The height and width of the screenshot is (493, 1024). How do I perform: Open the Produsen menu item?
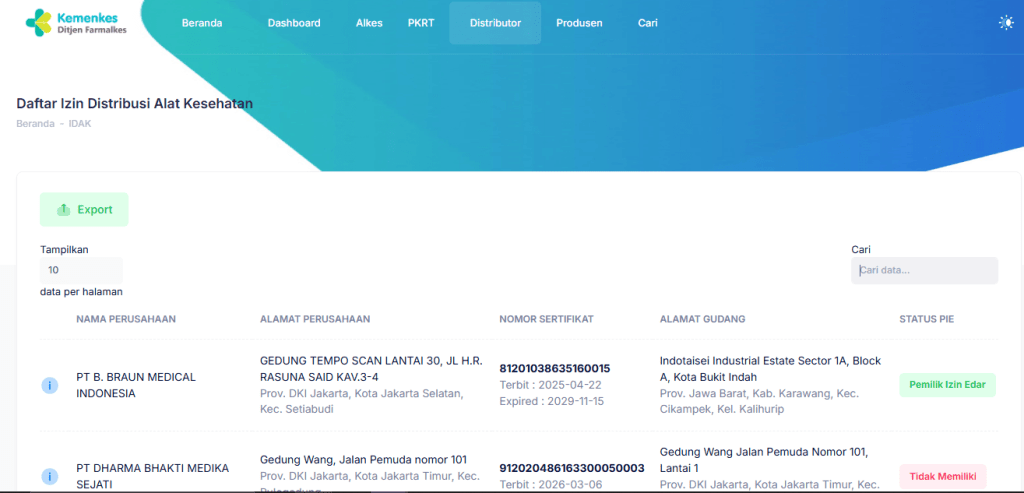(579, 23)
